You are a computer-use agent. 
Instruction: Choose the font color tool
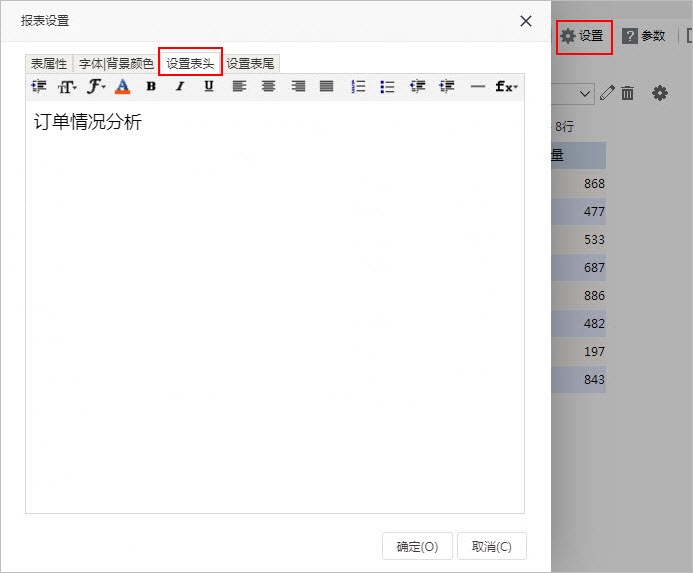122,87
